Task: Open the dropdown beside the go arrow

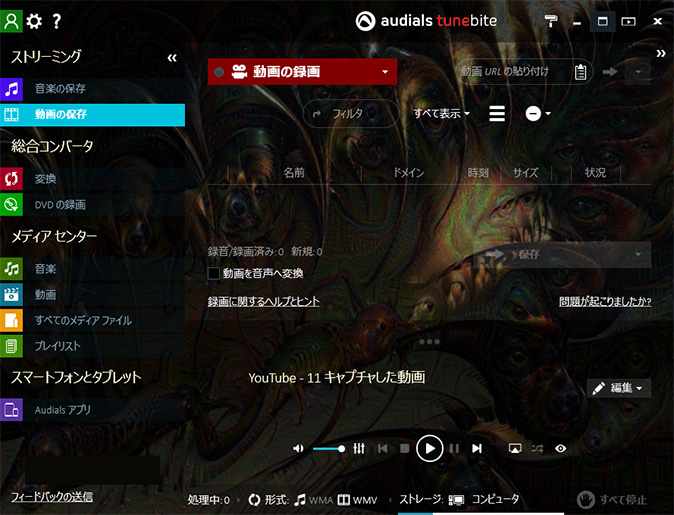Action: point(638,71)
